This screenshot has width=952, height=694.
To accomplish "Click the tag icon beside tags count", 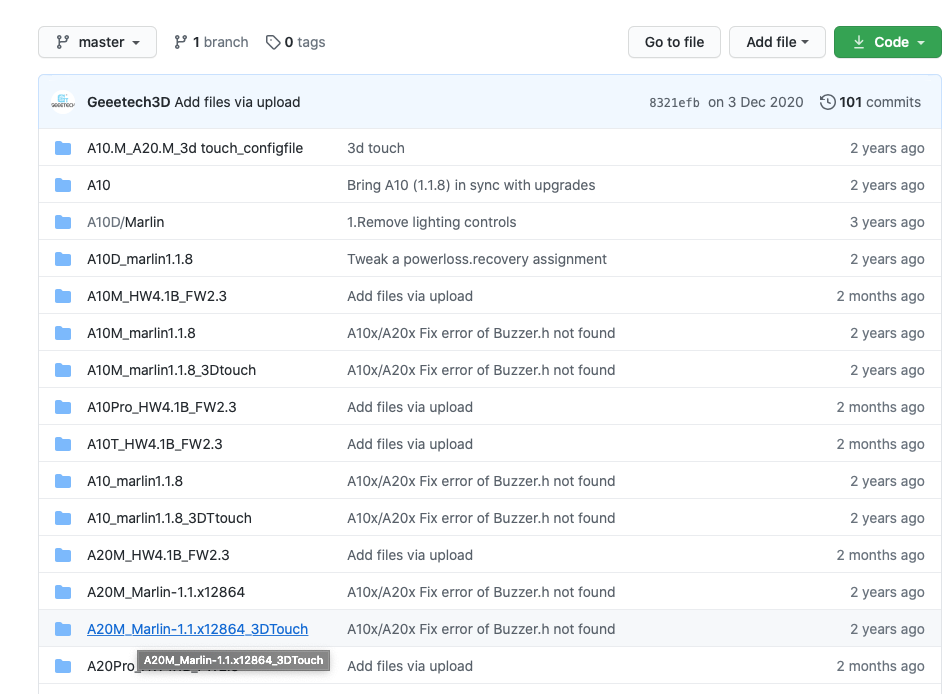I will (273, 42).
